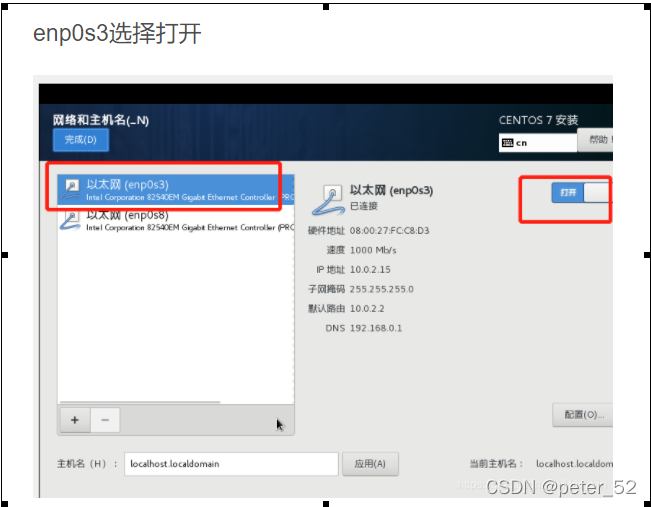The width and height of the screenshot is (651, 507).
Task: Remove selected device with minus button
Action: tap(105, 420)
